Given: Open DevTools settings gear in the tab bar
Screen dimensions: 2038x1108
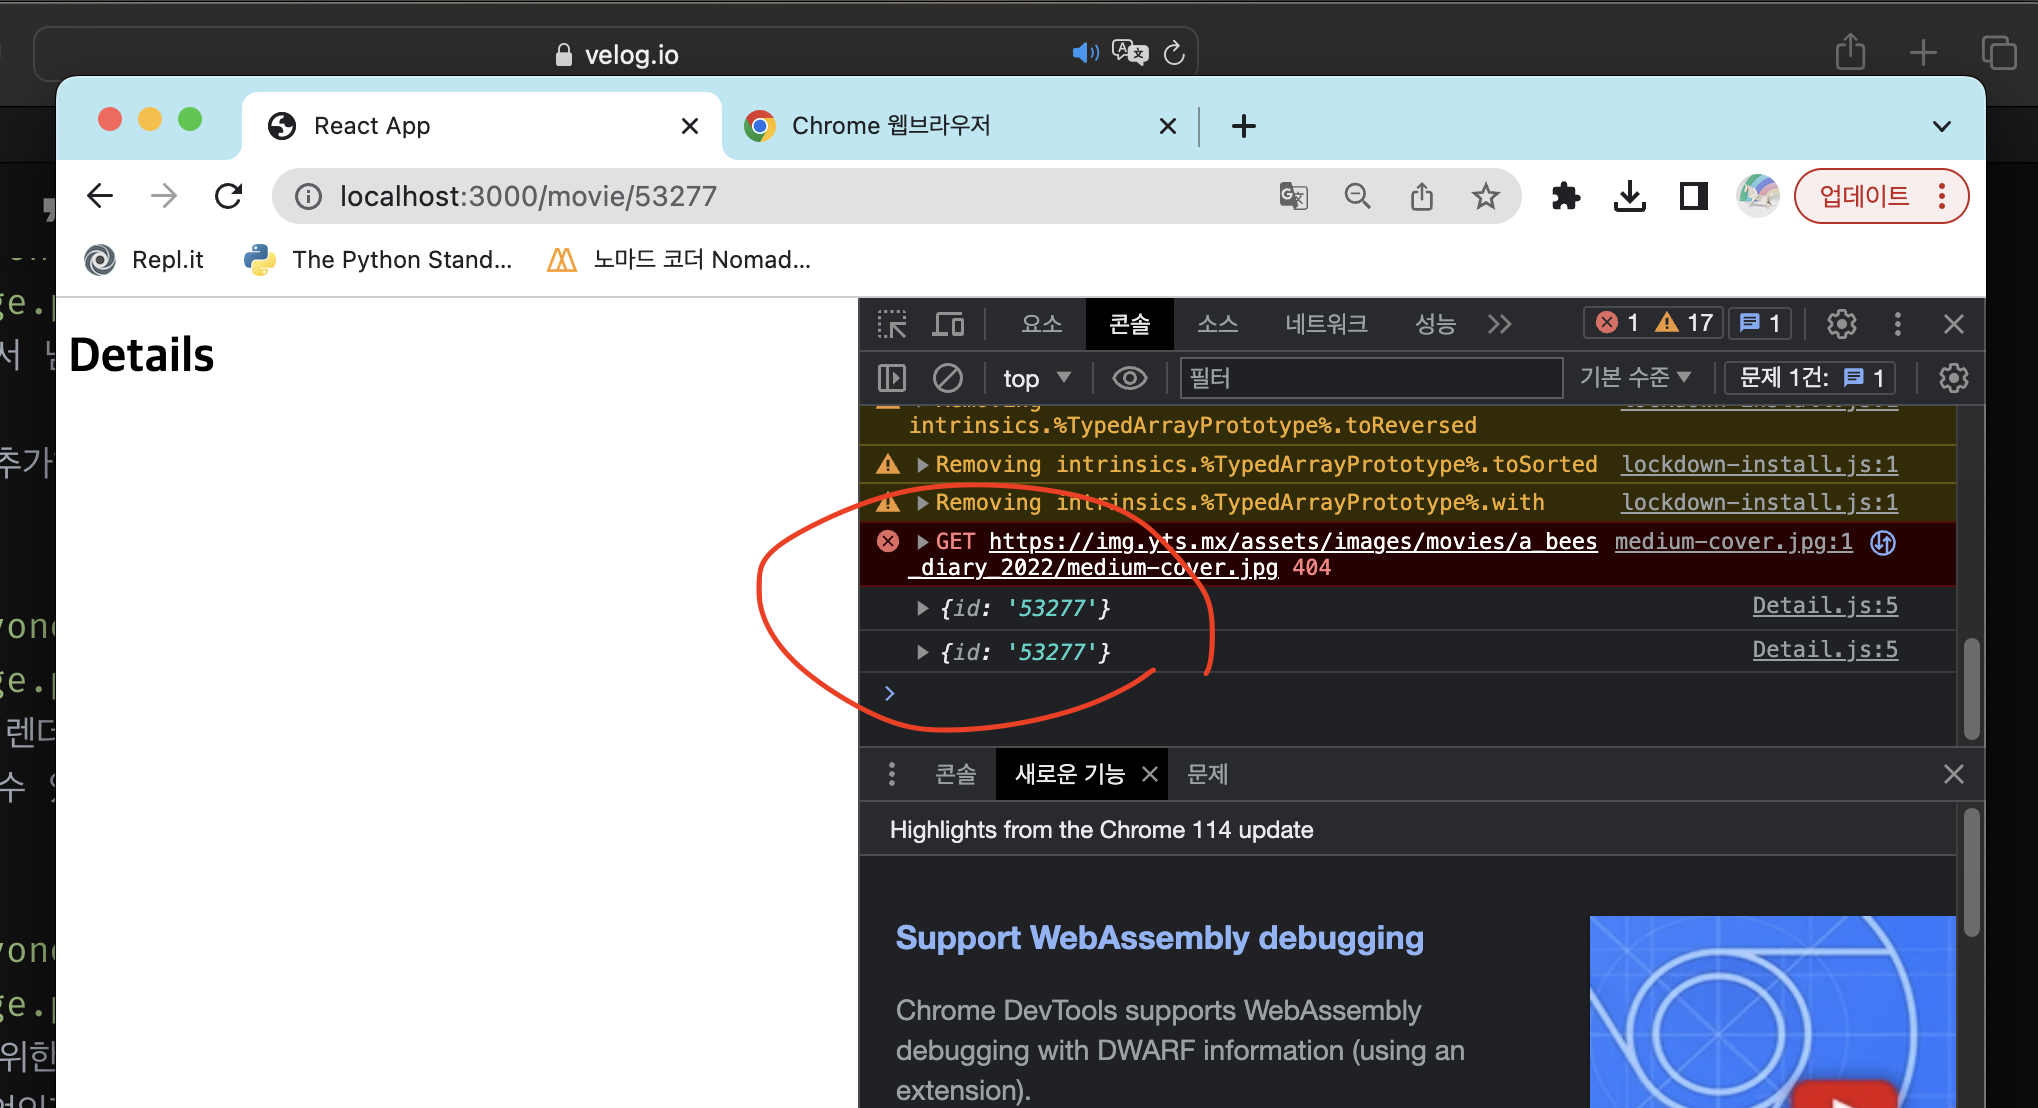Looking at the screenshot, I should 1841,324.
